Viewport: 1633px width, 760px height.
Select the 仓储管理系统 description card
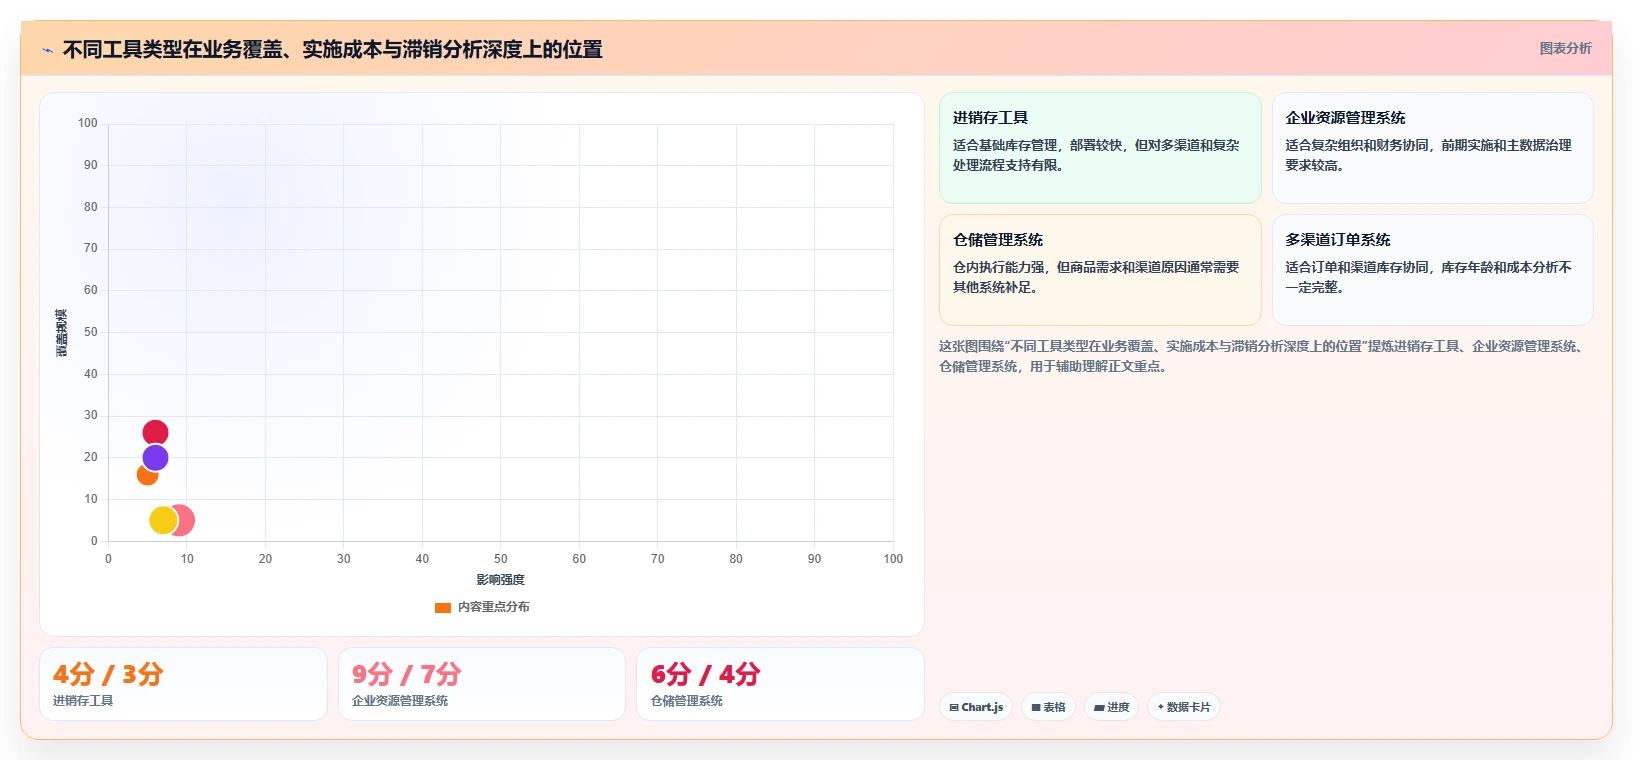click(x=1100, y=270)
